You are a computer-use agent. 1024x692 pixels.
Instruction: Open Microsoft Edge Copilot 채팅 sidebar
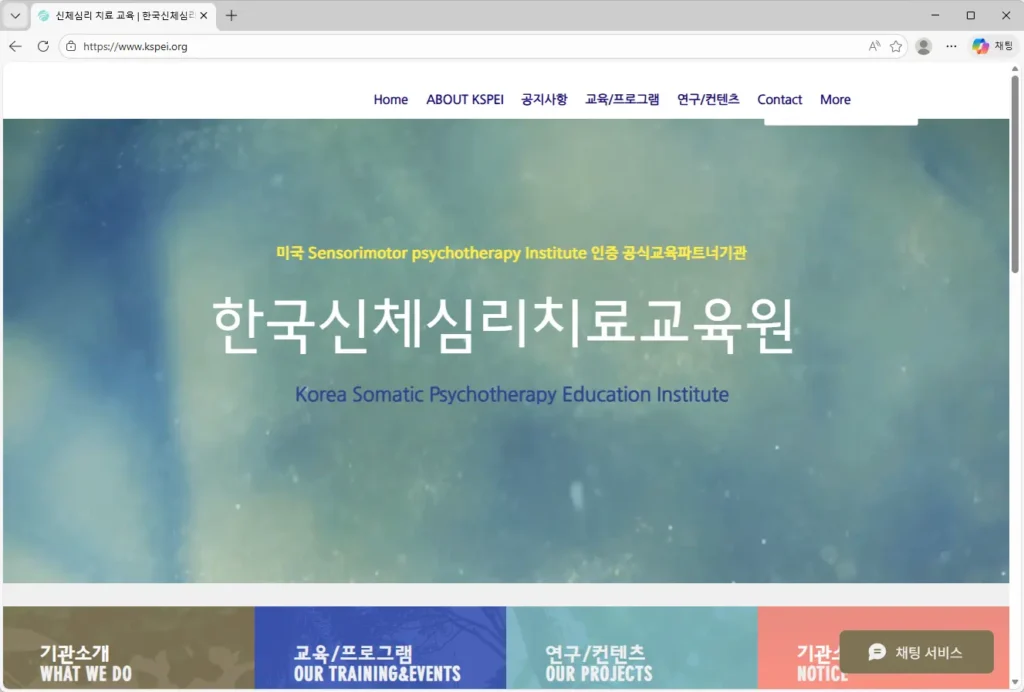click(x=994, y=46)
